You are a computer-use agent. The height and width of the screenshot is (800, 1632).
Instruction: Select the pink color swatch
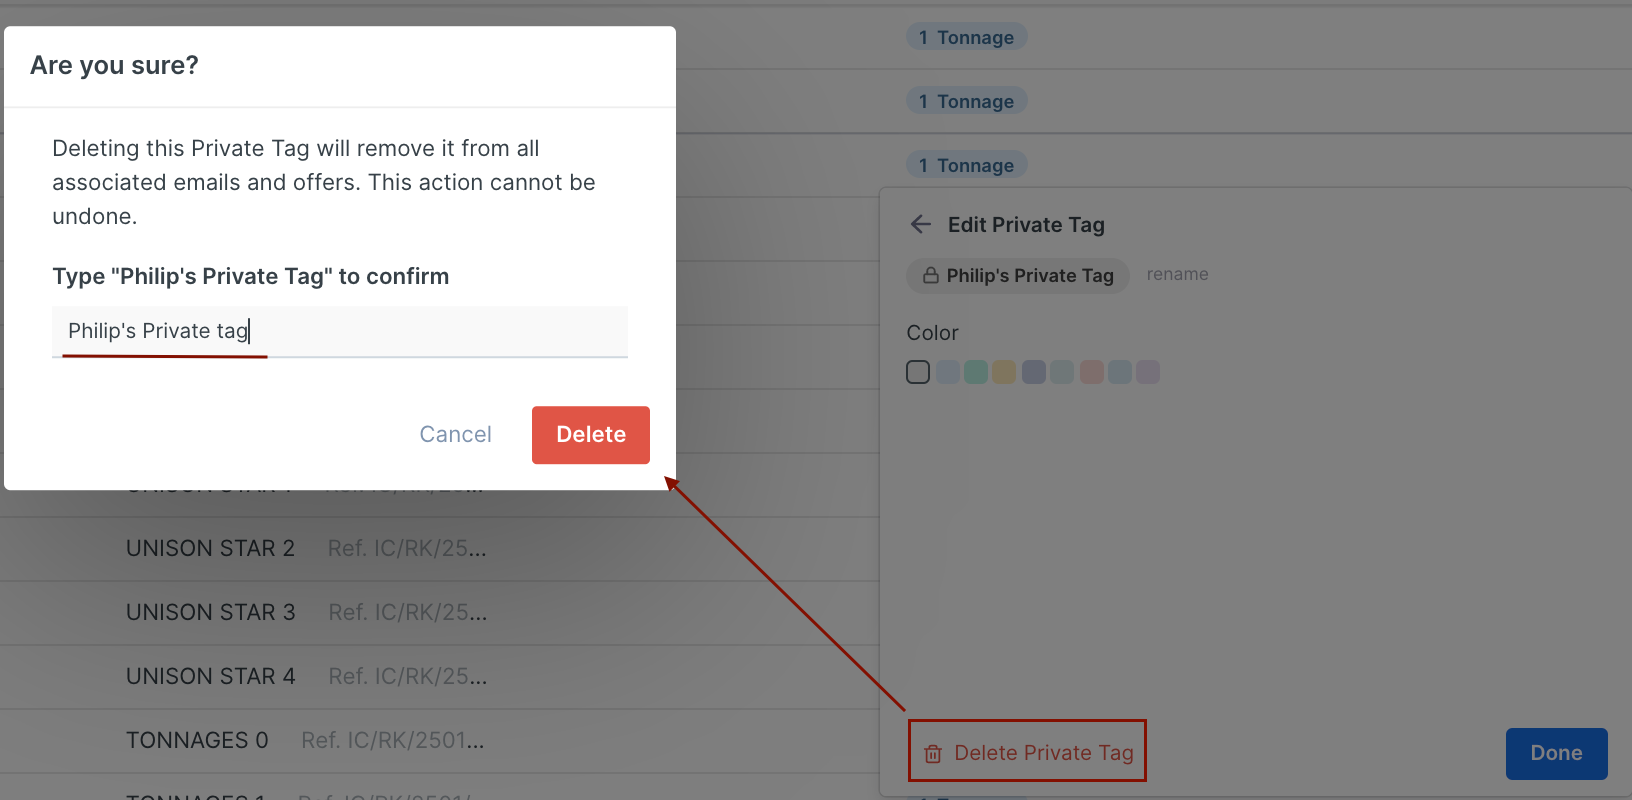click(1091, 373)
